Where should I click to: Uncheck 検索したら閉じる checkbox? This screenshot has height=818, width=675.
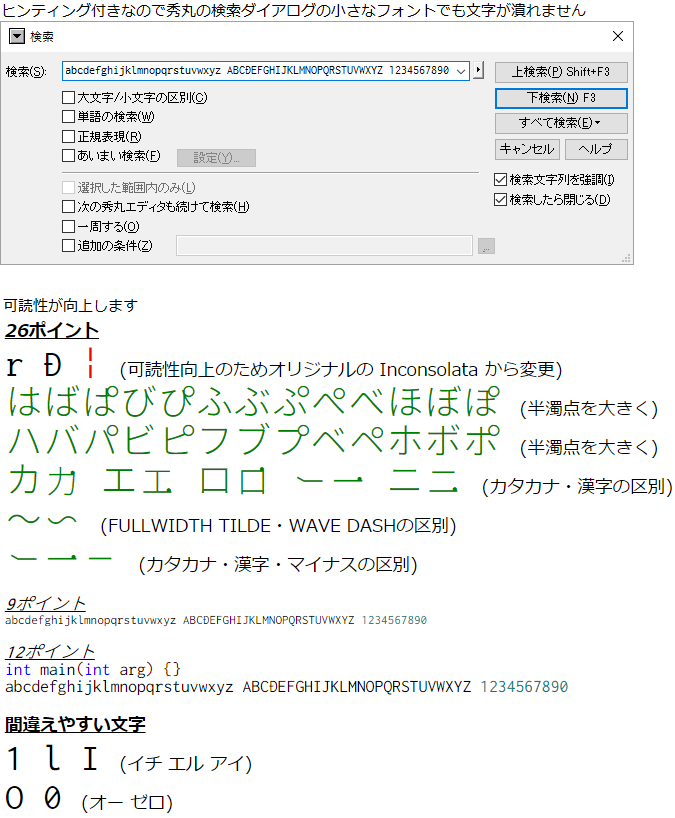(501, 199)
